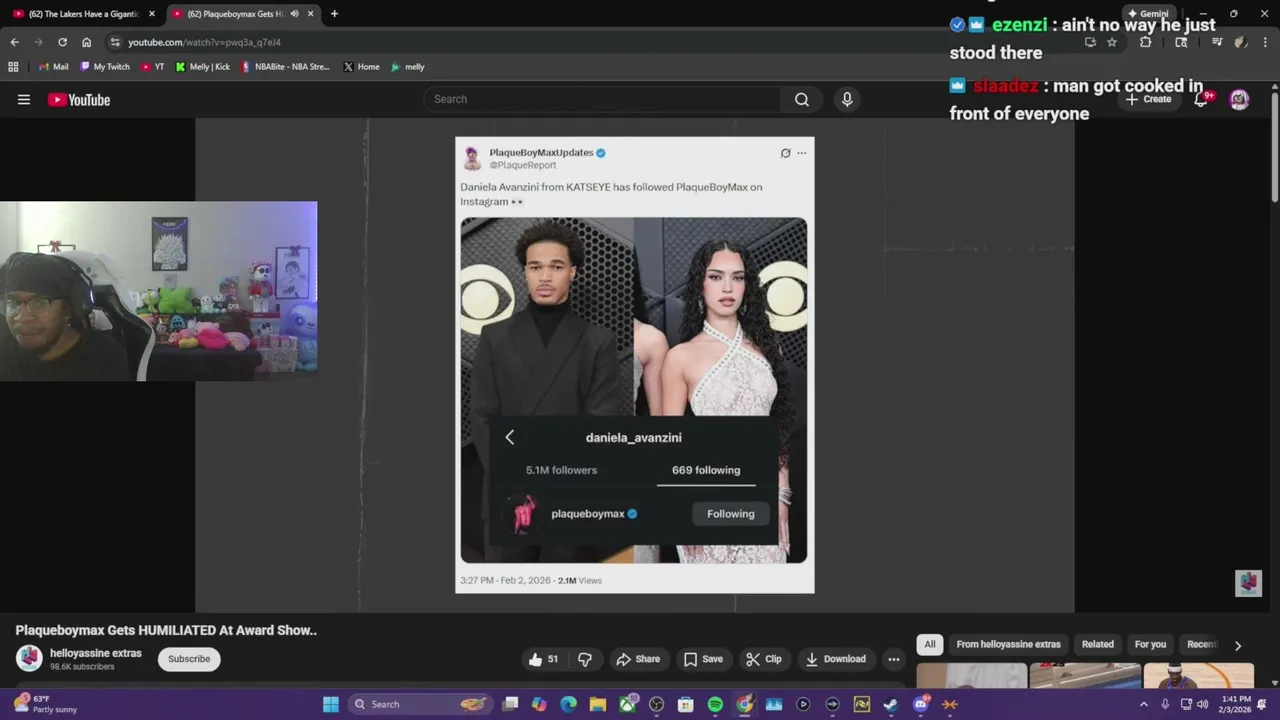Open browser home page
Image resolution: width=1280 pixels, height=720 pixels.
click(x=86, y=42)
